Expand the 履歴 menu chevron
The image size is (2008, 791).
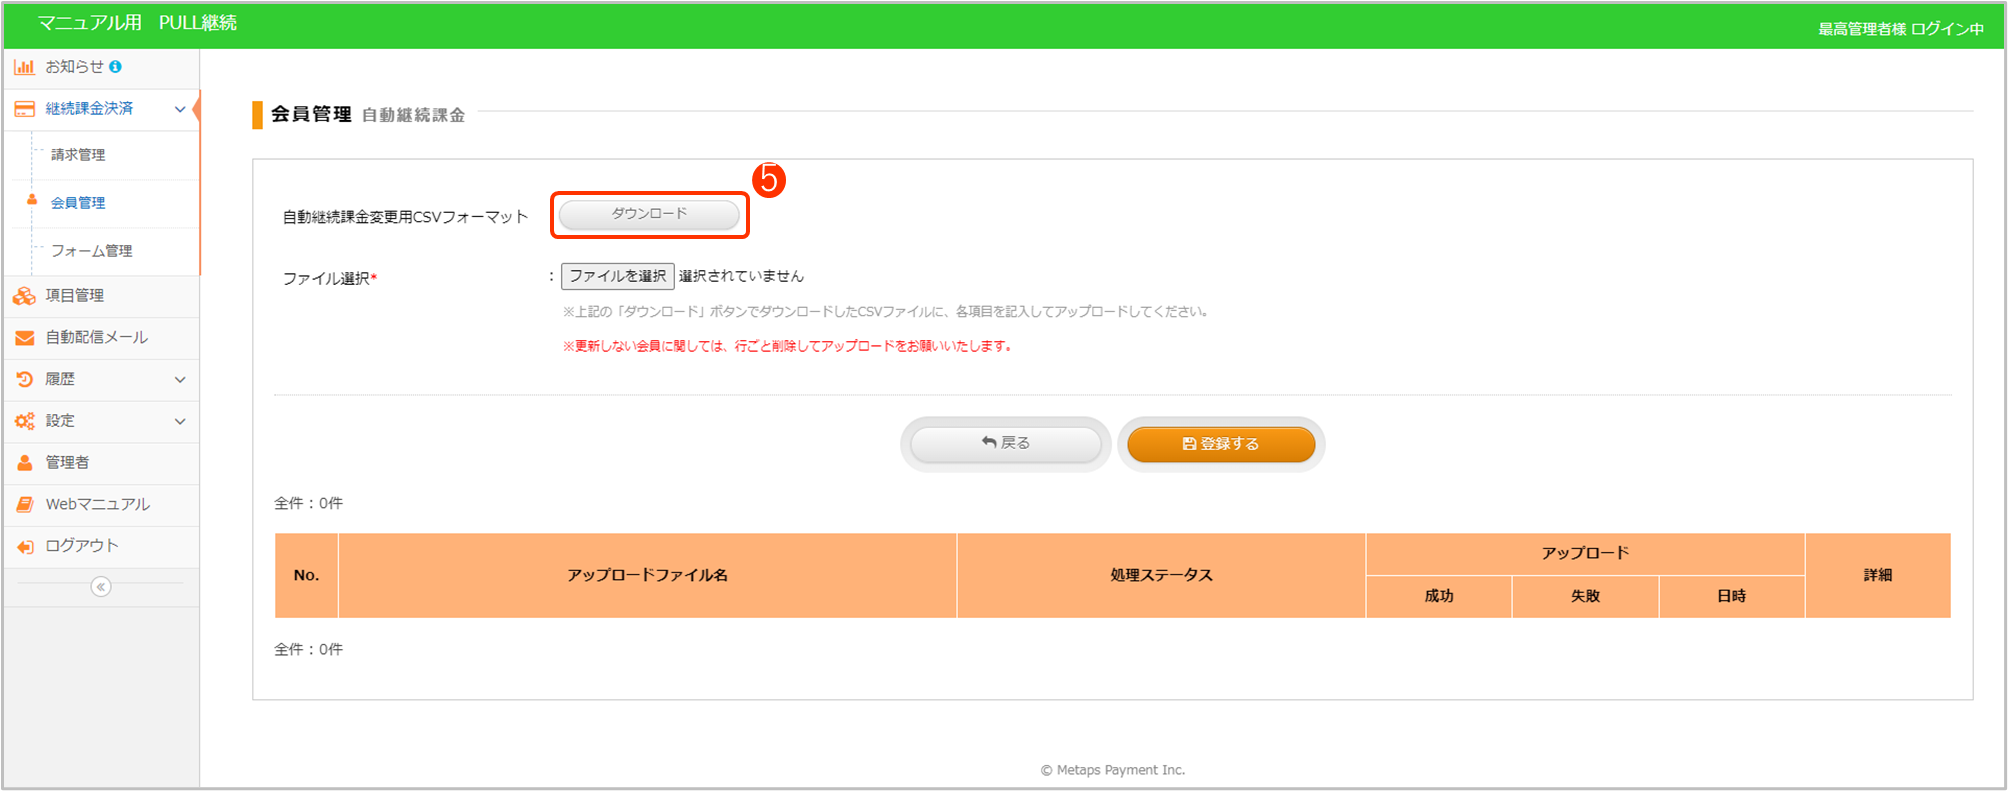180,379
